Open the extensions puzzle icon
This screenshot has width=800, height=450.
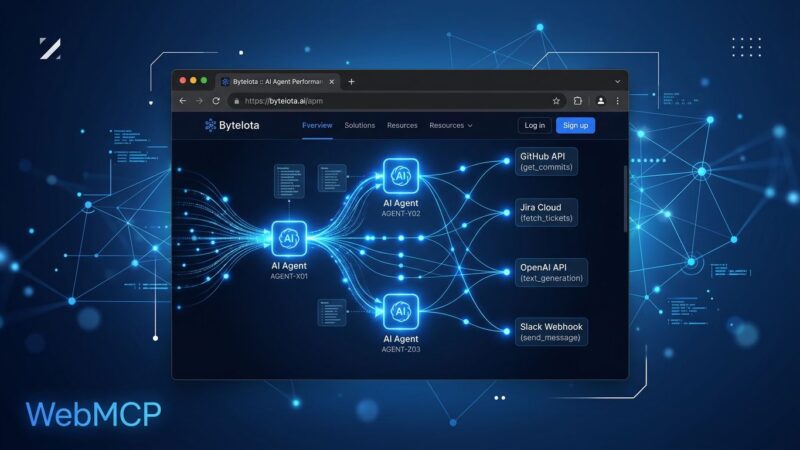click(x=578, y=101)
